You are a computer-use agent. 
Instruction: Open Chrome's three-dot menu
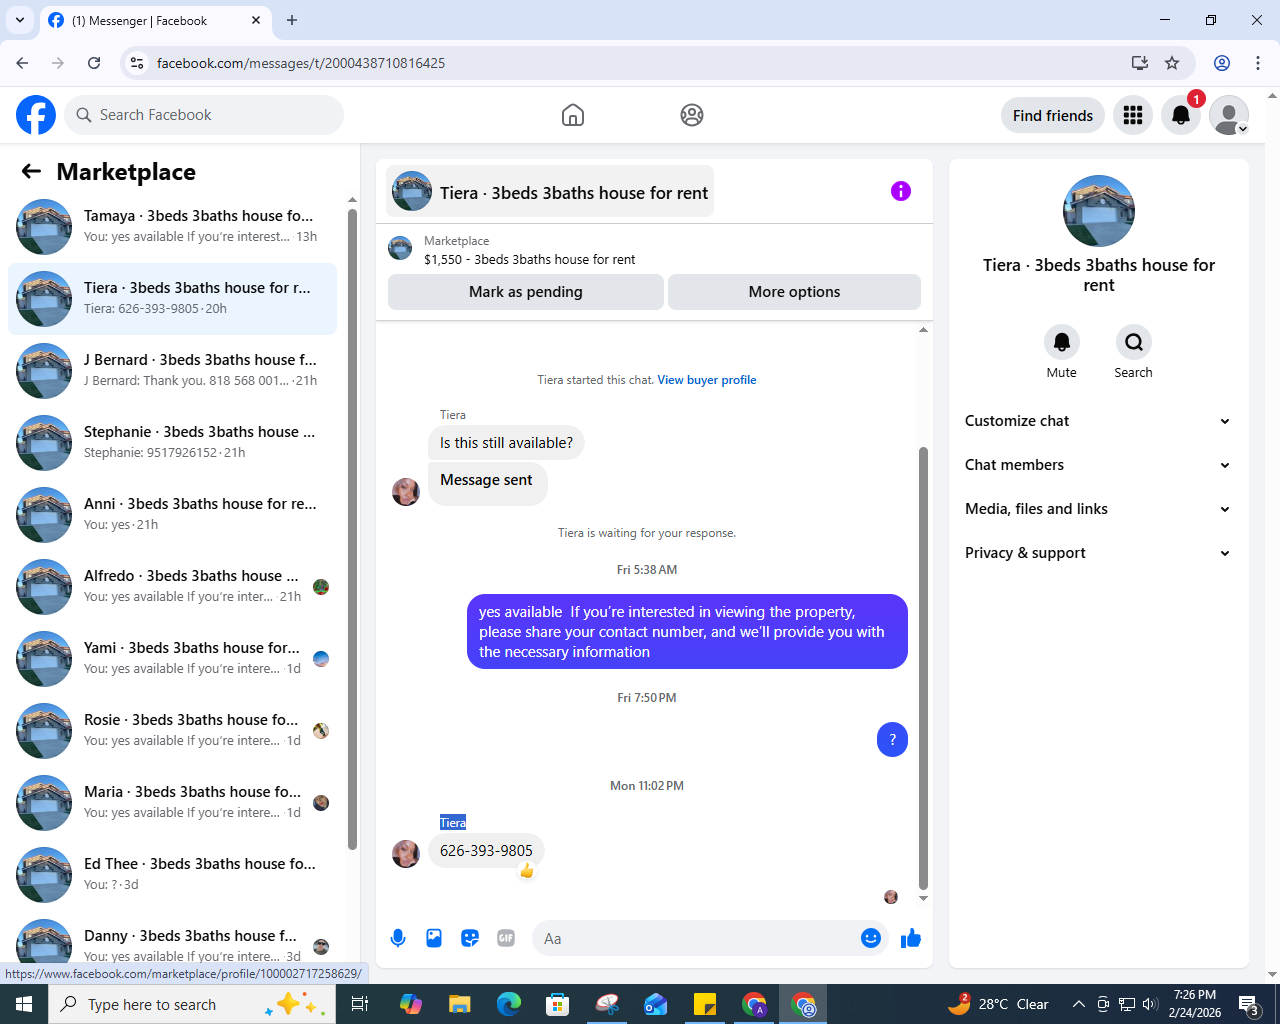point(1258,63)
